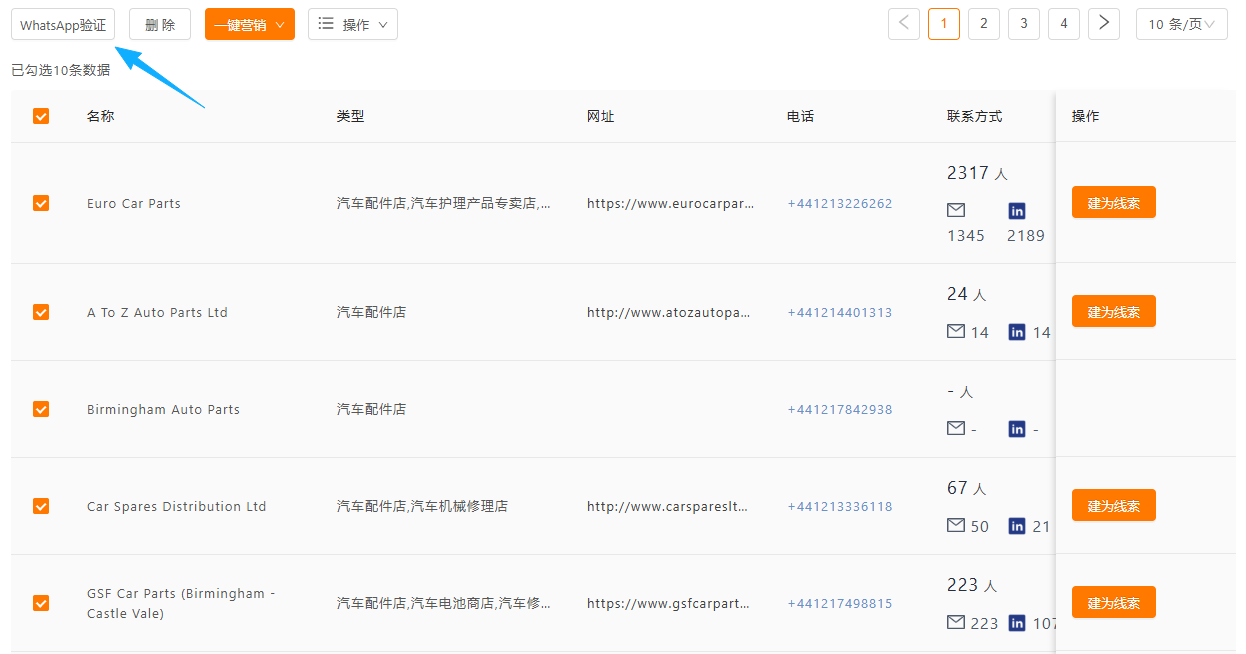The image size is (1246, 654).
Task: Uncheck the GSF Car Parts row
Action: coord(41,603)
